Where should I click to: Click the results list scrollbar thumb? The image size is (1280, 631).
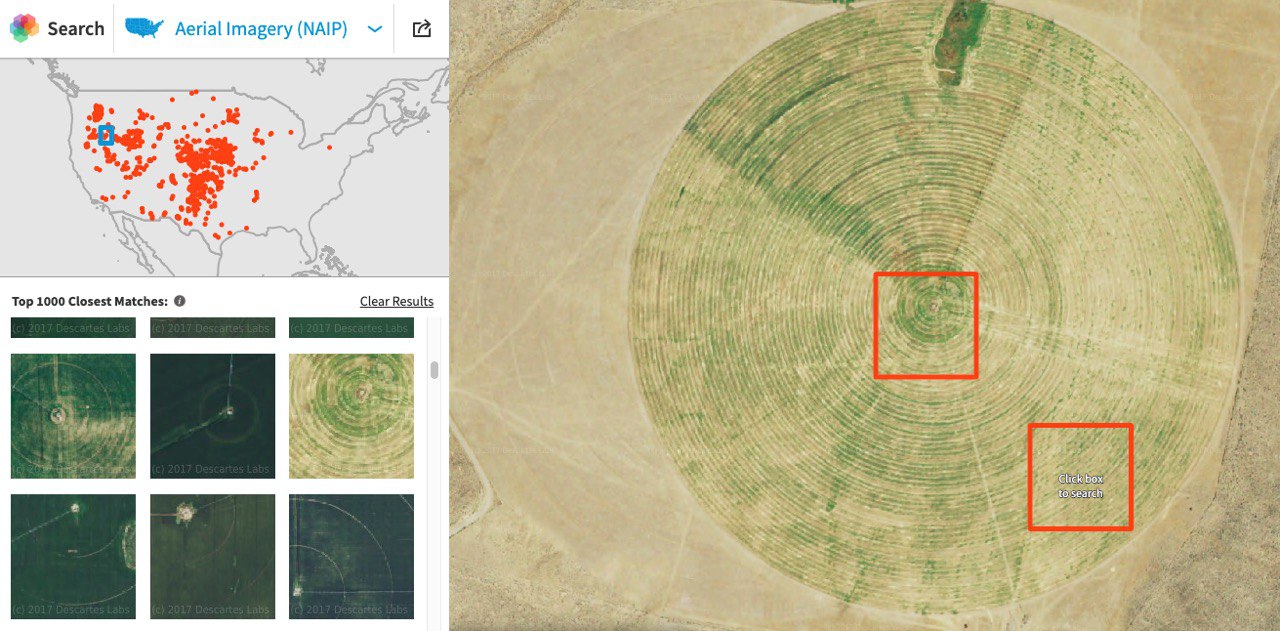pyautogui.click(x=434, y=370)
